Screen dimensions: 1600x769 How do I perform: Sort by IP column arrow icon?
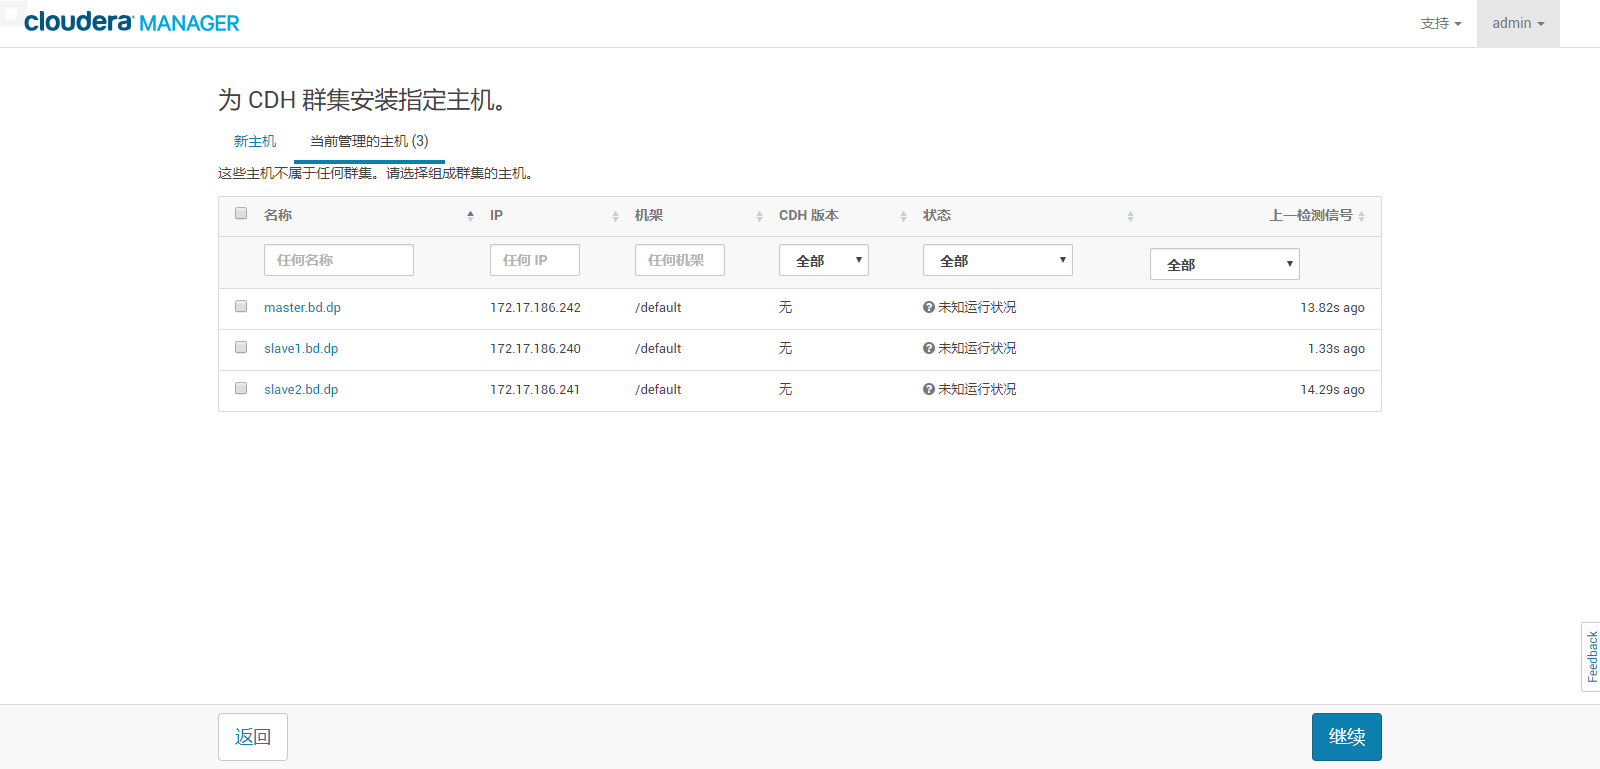click(615, 216)
